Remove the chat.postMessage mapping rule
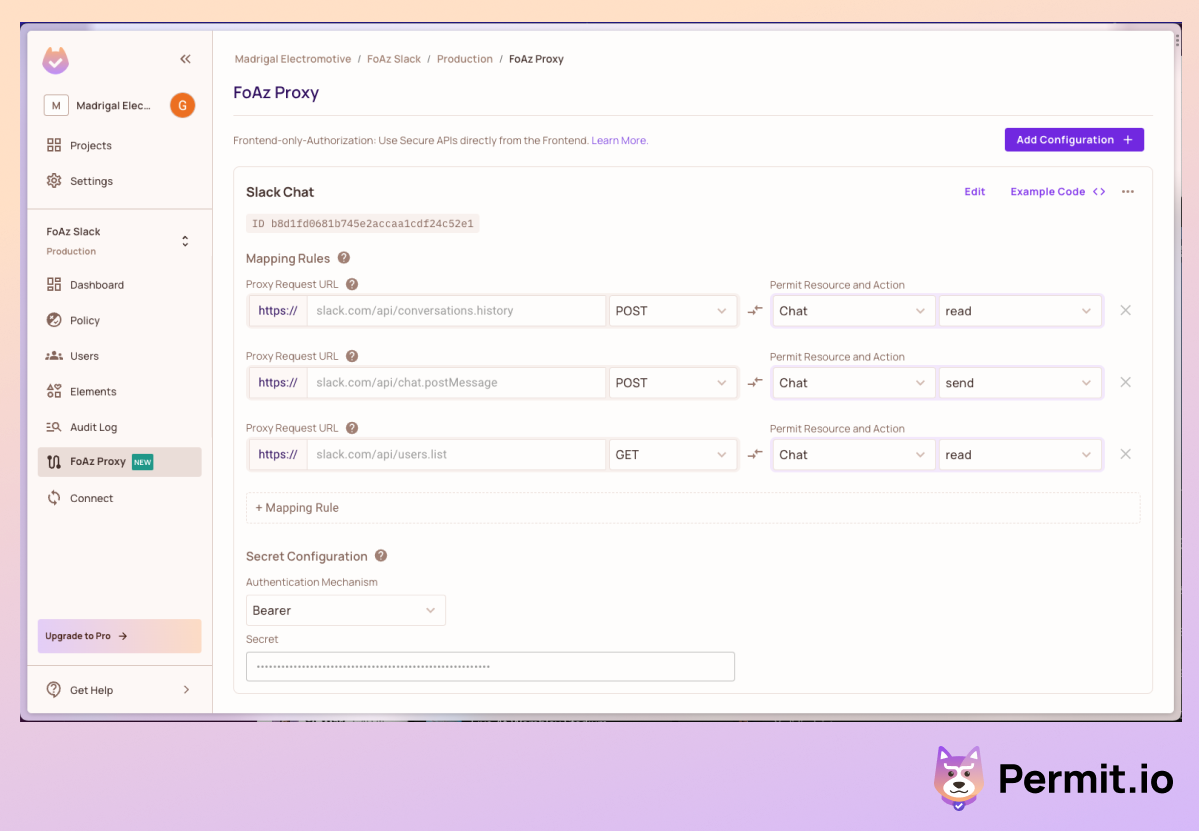Screen dimensions: 1199x831 pyautogui.click(x=1126, y=382)
